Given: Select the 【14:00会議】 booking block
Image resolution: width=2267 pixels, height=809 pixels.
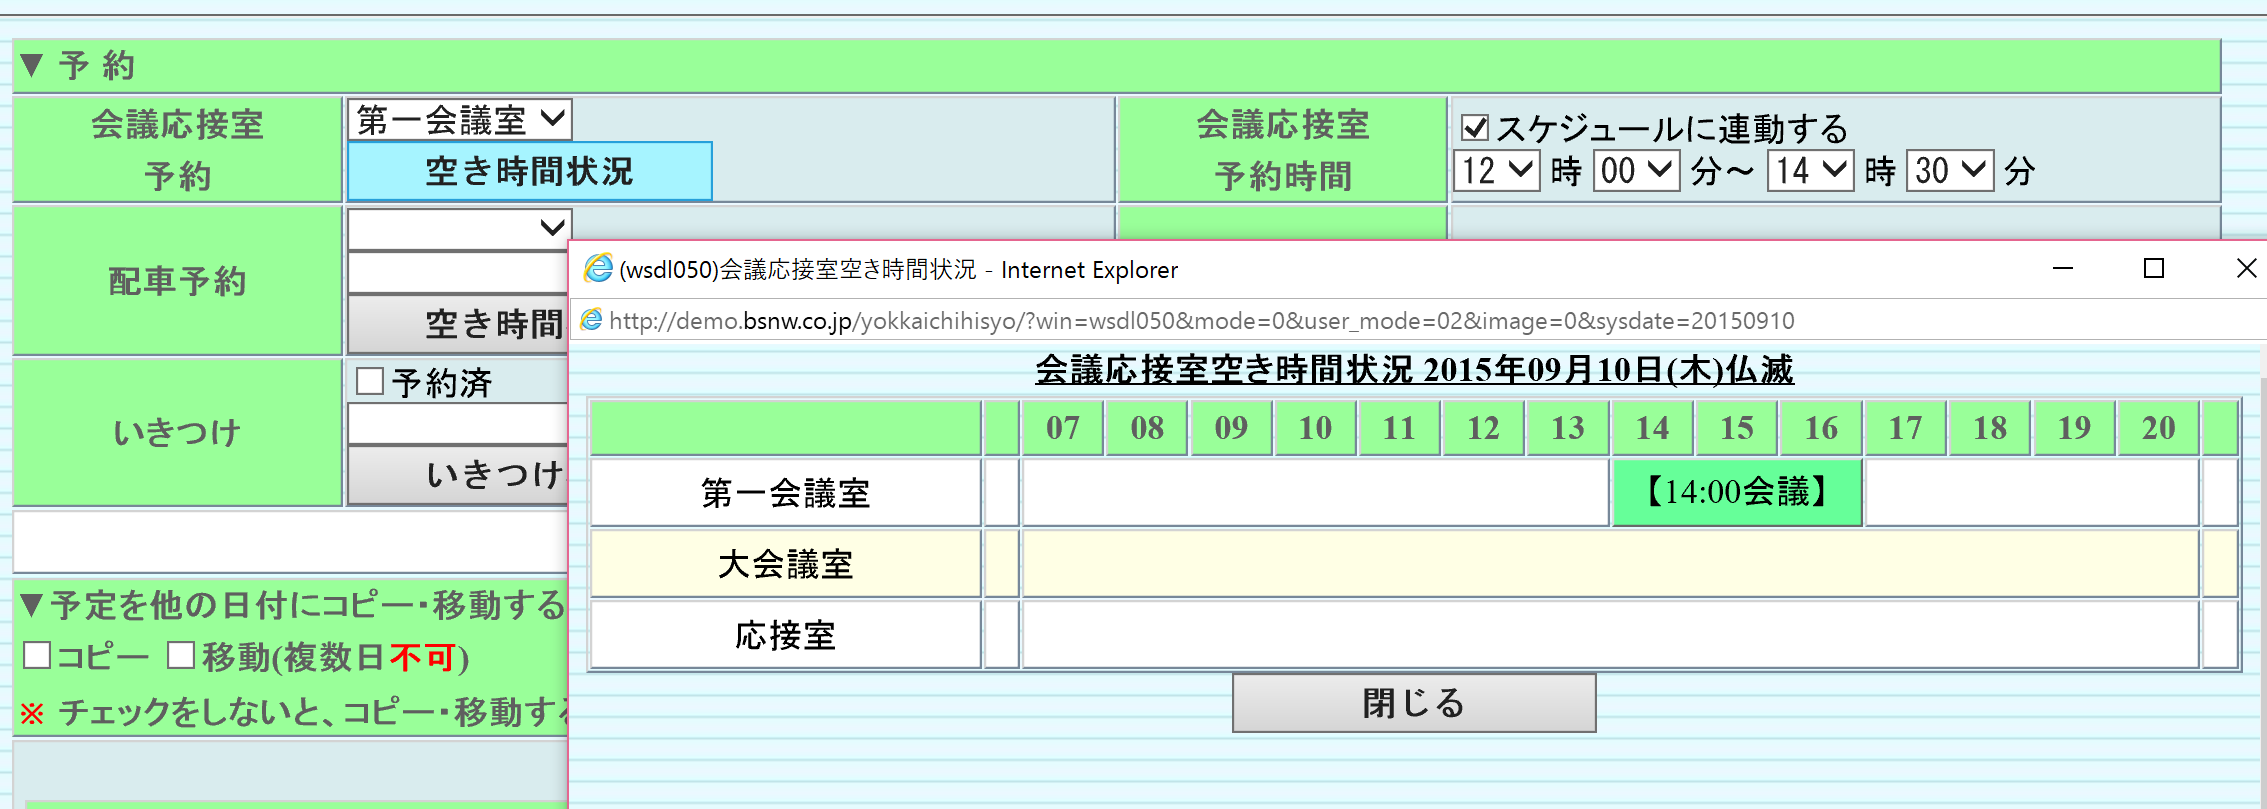Looking at the screenshot, I should pos(1736,492).
